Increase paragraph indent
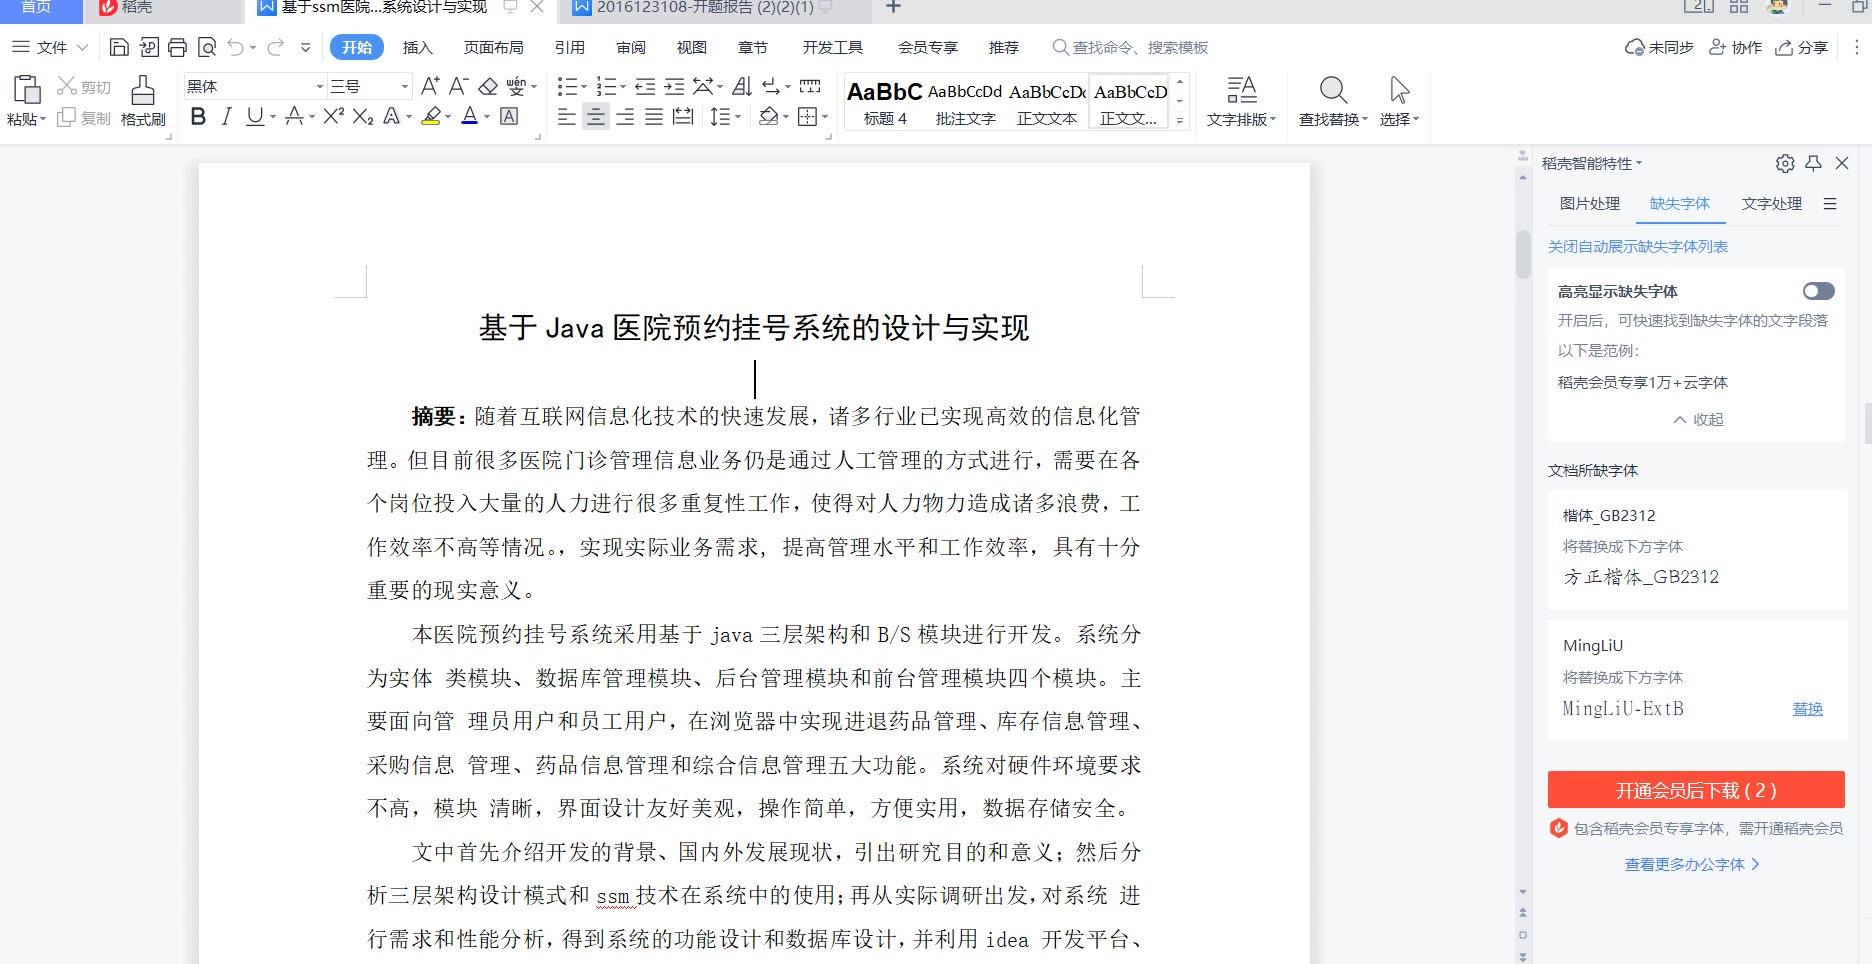The image size is (1872, 964). [x=675, y=86]
